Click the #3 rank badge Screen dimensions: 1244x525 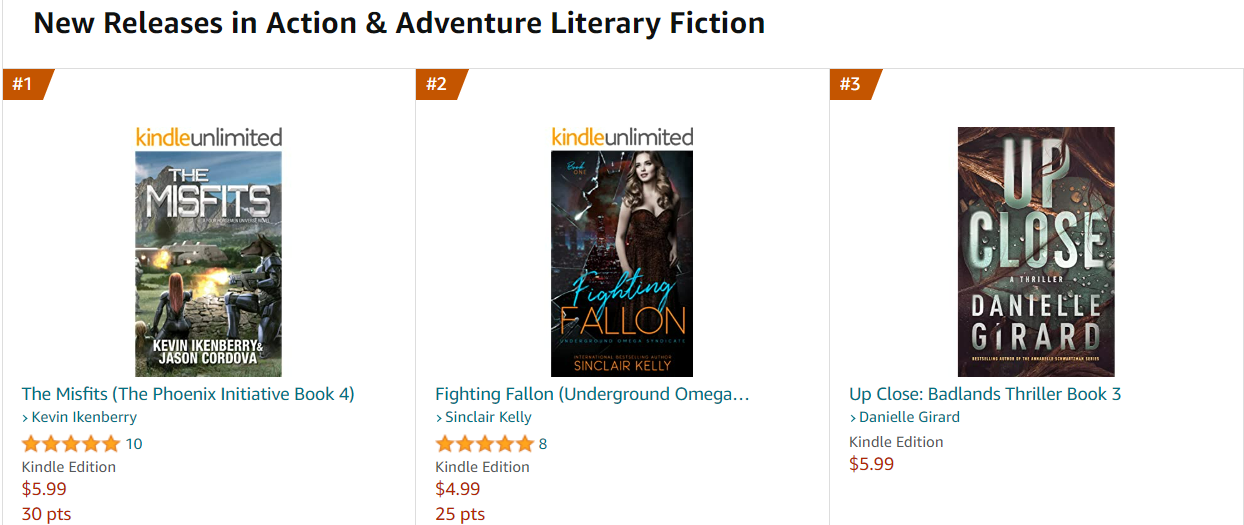pyautogui.click(x=851, y=84)
